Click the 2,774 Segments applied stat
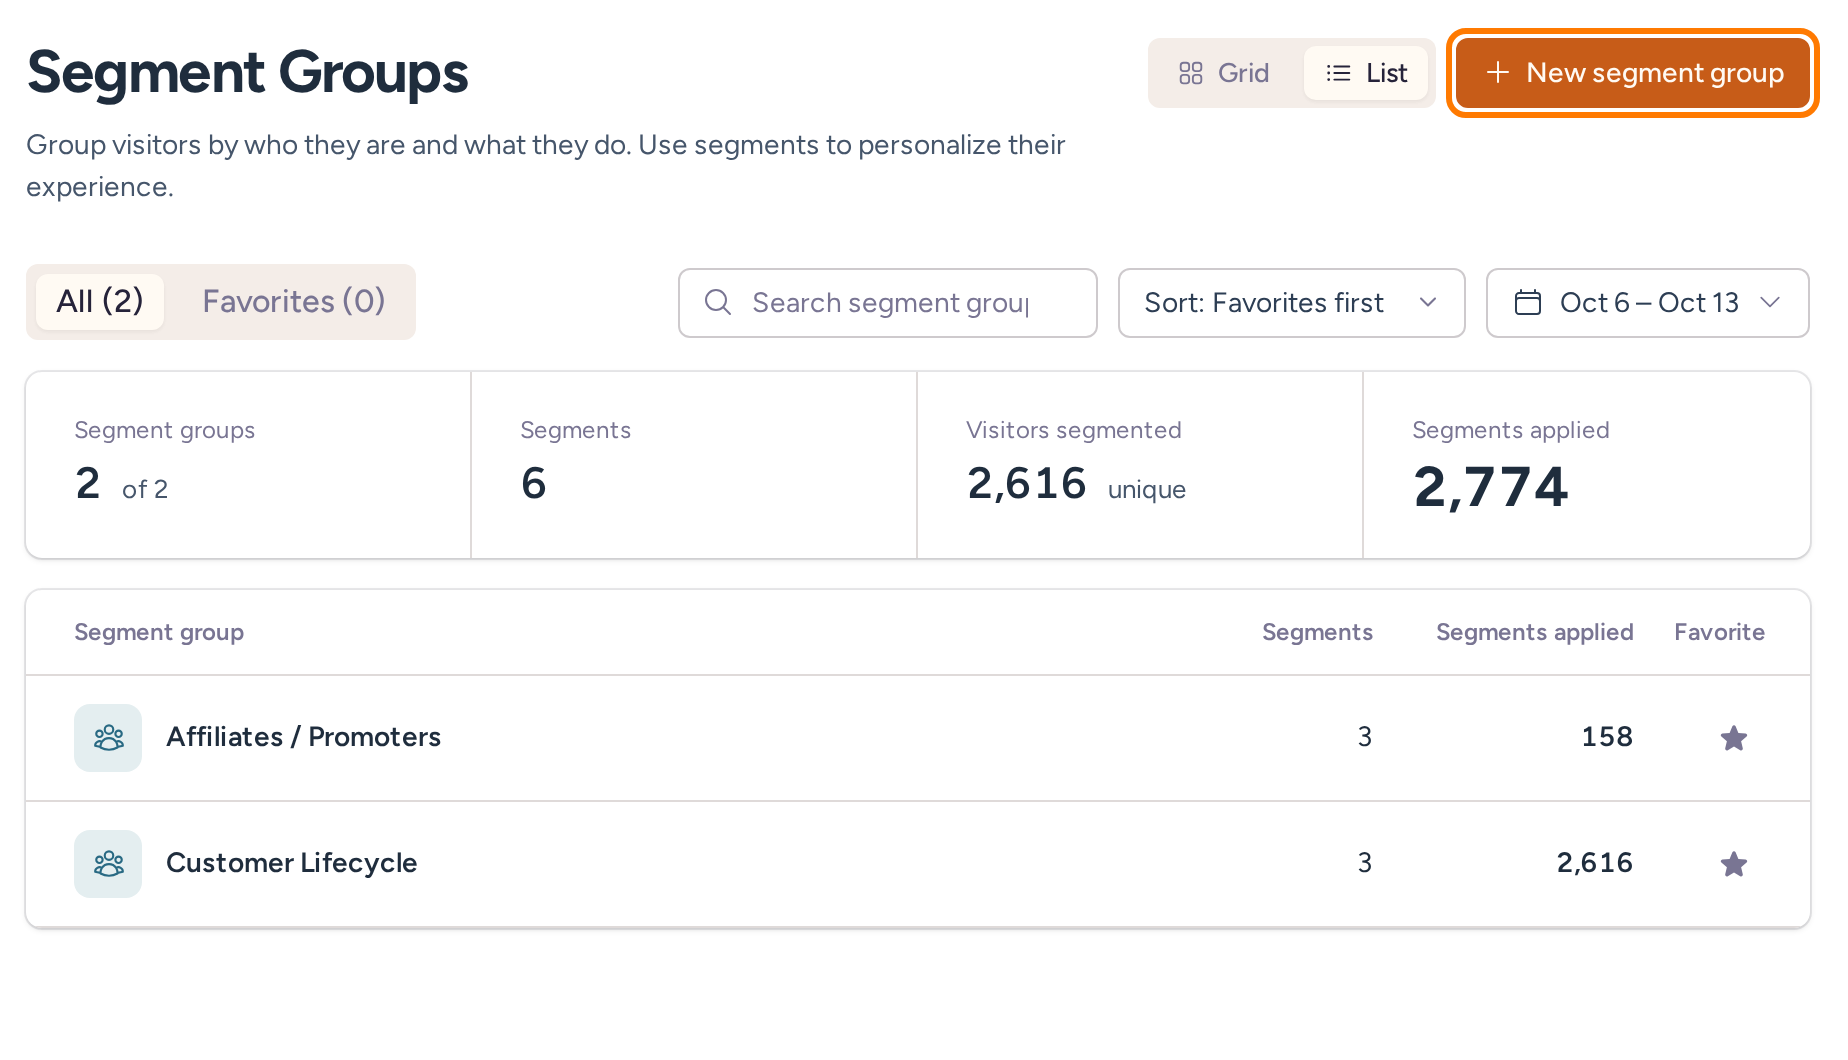Viewport: 1848px width, 1060px height. (x=1586, y=465)
